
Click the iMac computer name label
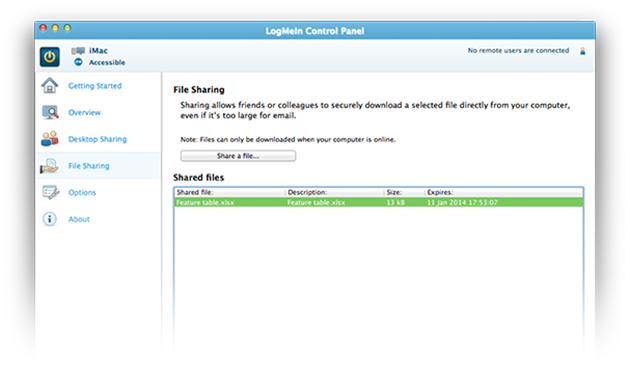(x=98, y=51)
